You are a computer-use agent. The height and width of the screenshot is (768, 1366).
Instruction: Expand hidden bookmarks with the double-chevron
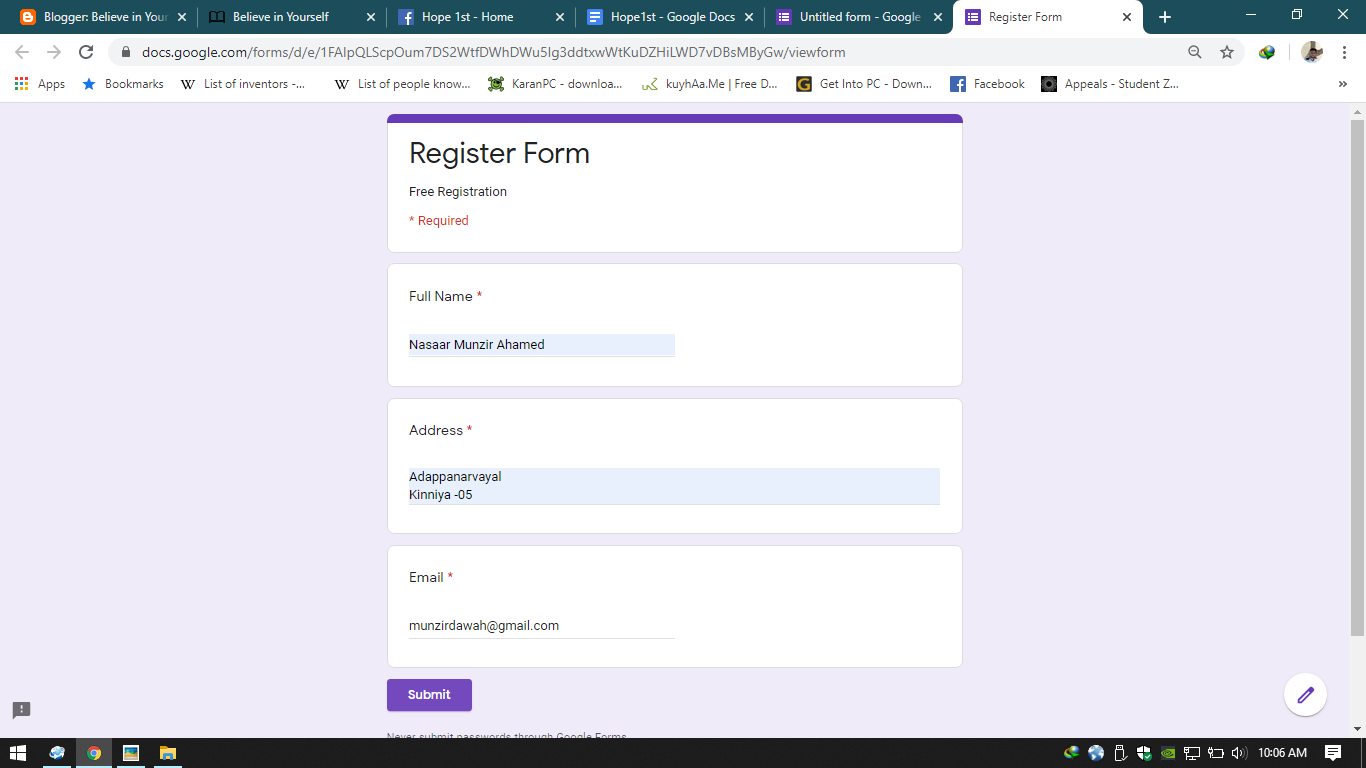point(1343,84)
